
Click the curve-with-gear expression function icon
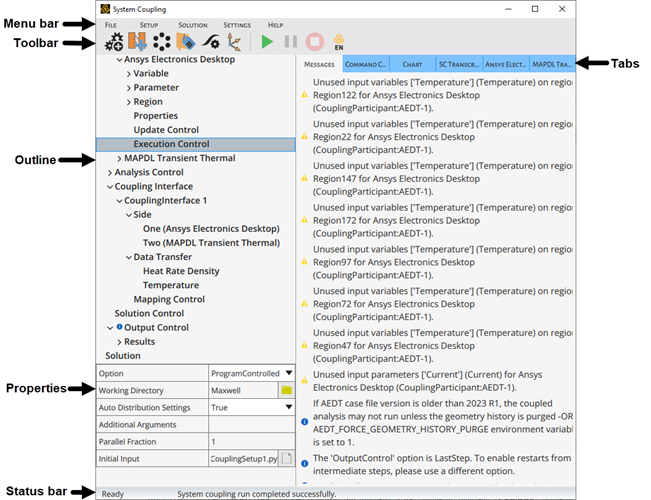pyautogui.click(x=211, y=42)
